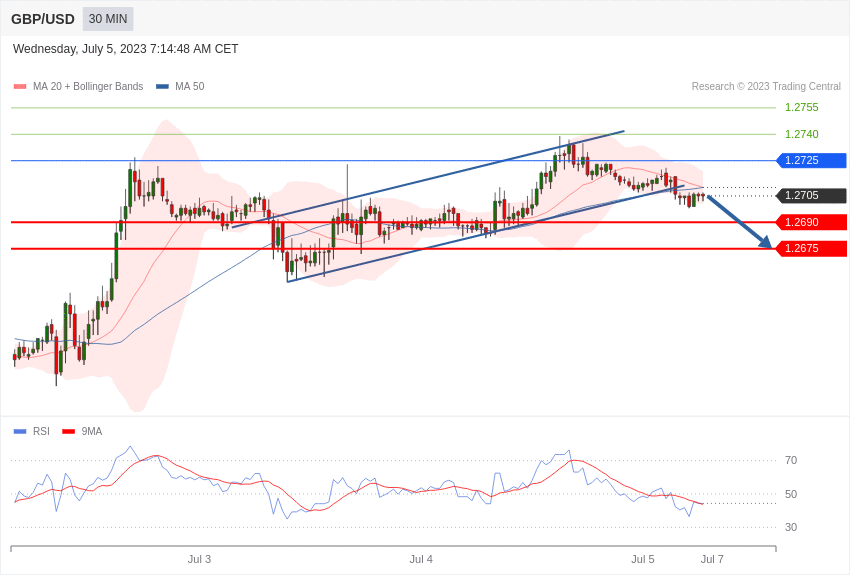Select the chart date and time text
The height and width of the screenshot is (576, 850).
coord(126,49)
